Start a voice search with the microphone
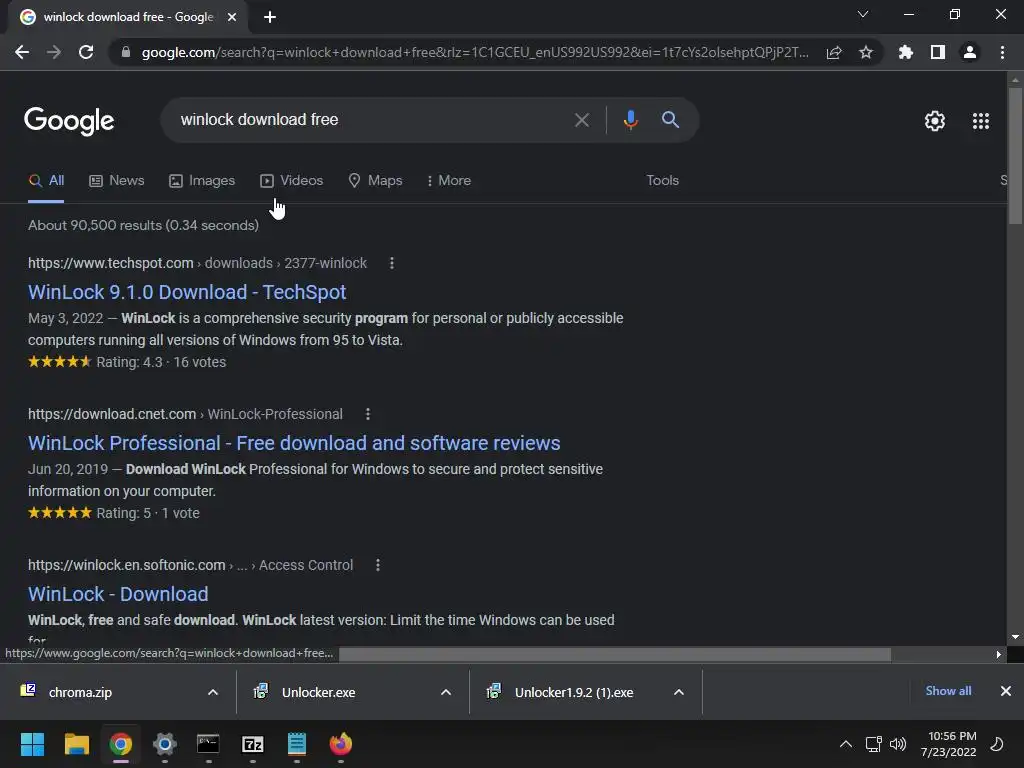The image size is (1024, 768). pos(630,120)
